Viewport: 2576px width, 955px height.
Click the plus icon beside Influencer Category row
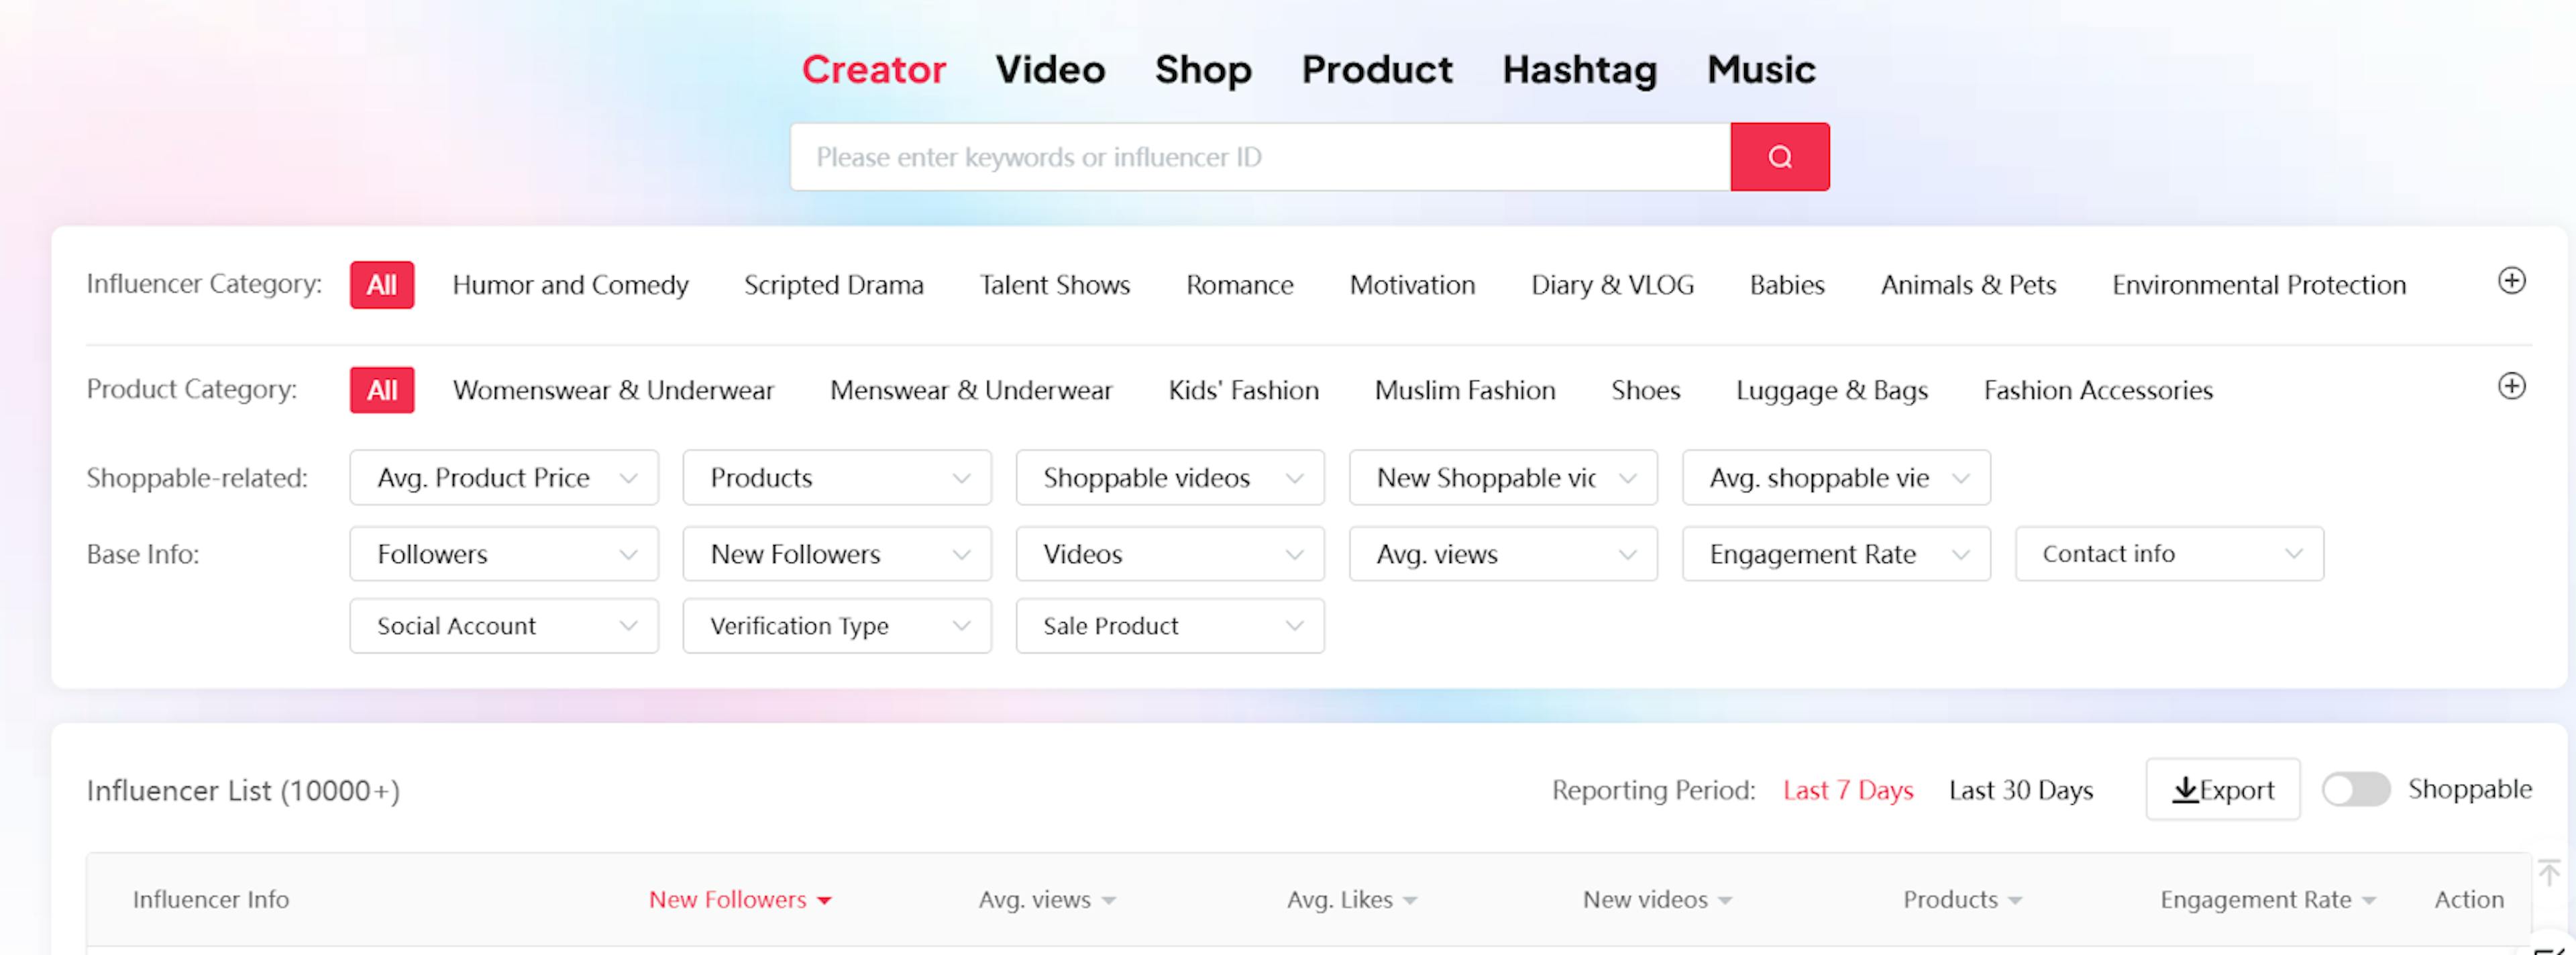[x=2511, y=281]
